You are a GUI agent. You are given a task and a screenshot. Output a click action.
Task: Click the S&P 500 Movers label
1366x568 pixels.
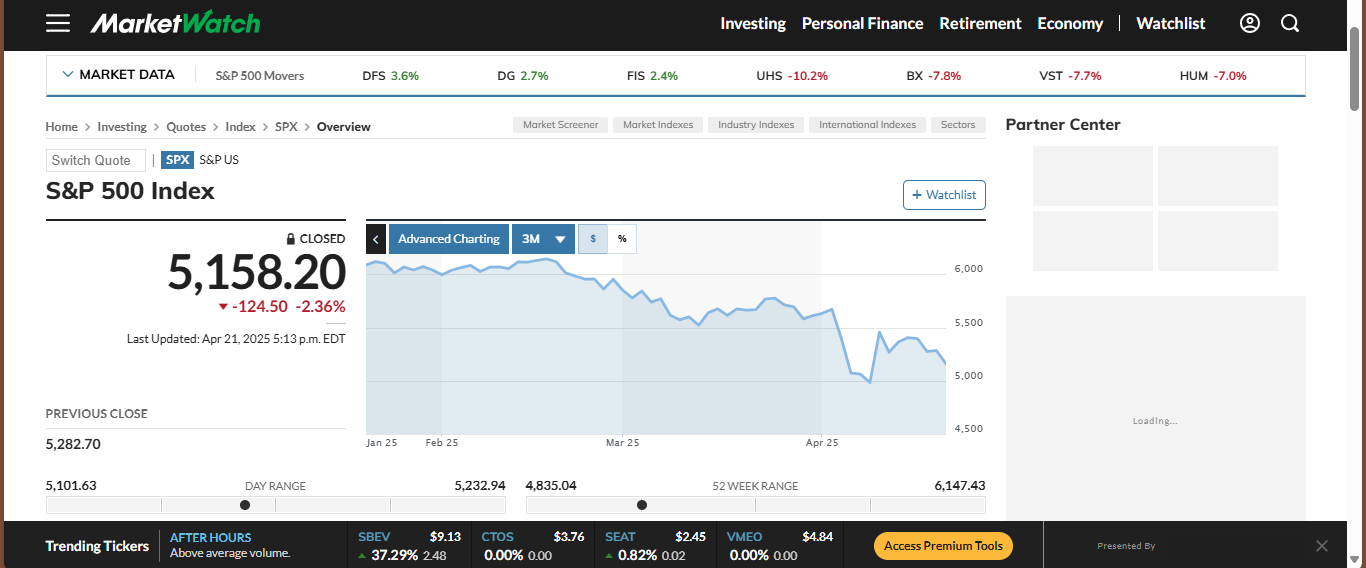tap(260, 76)
